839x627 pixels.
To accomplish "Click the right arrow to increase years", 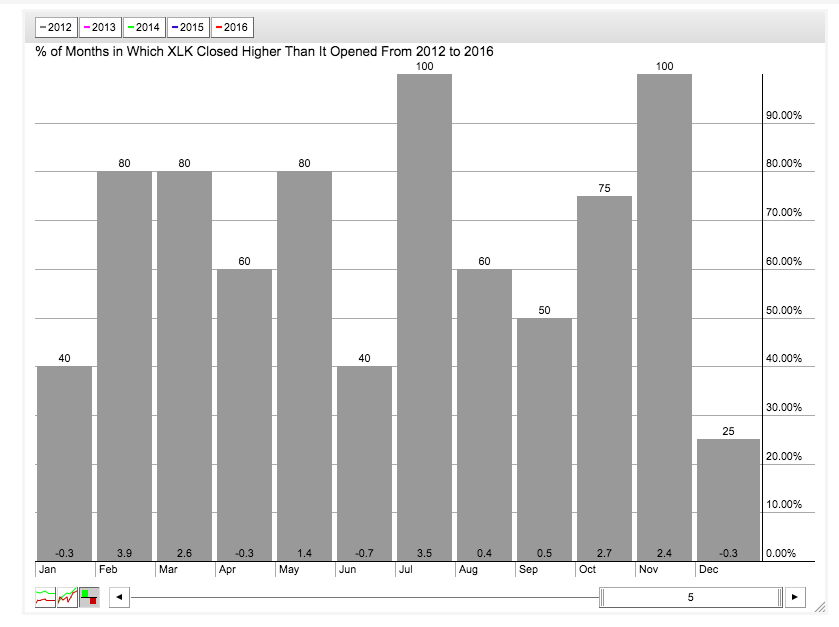I will pos(795,597).
